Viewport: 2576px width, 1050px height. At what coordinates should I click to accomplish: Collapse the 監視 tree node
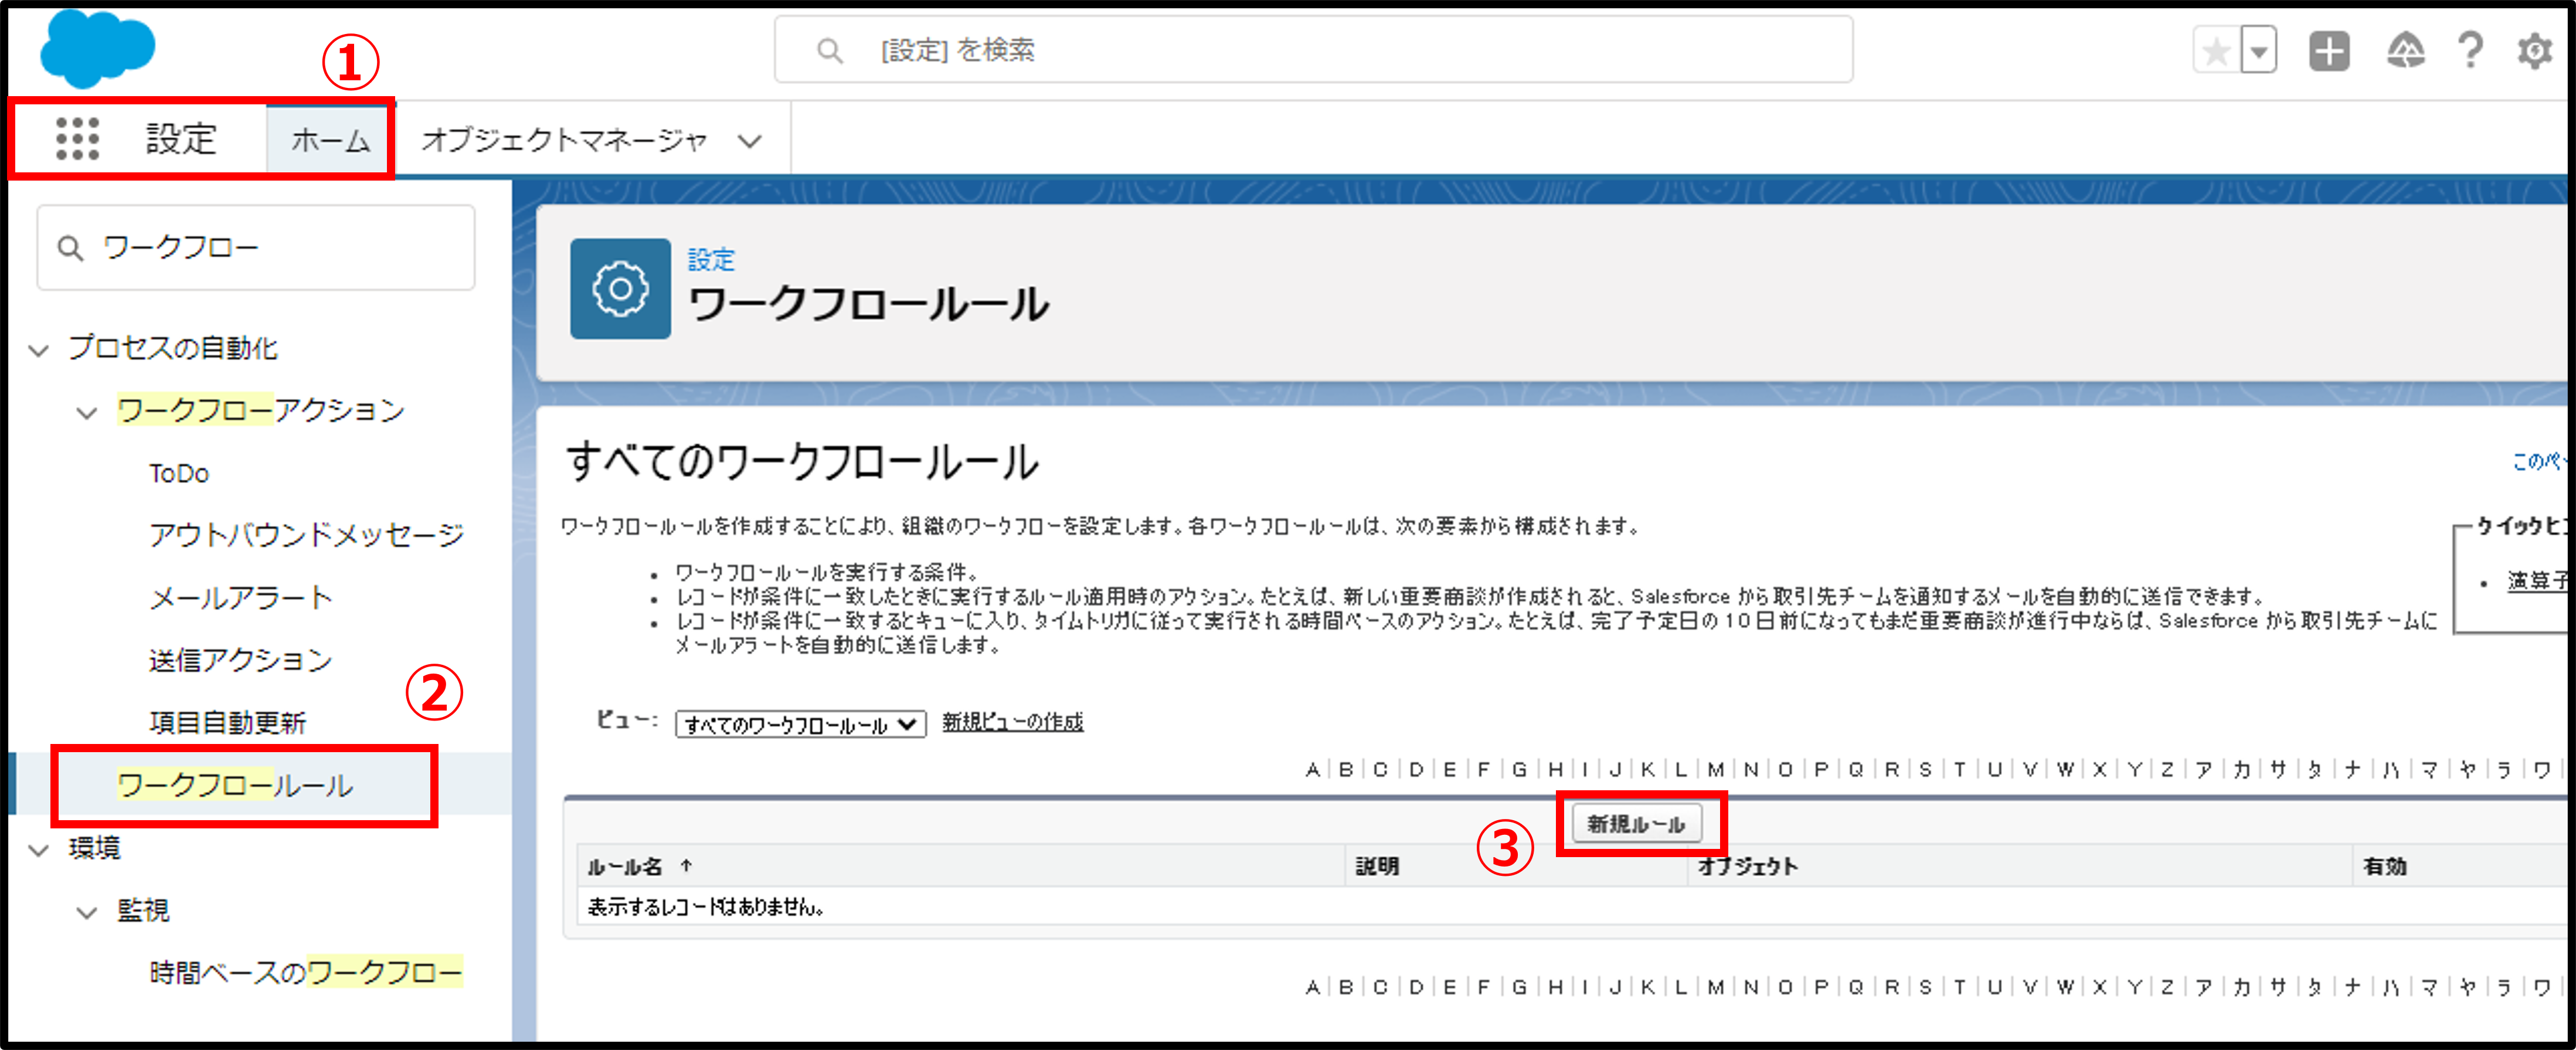[88, 912]
